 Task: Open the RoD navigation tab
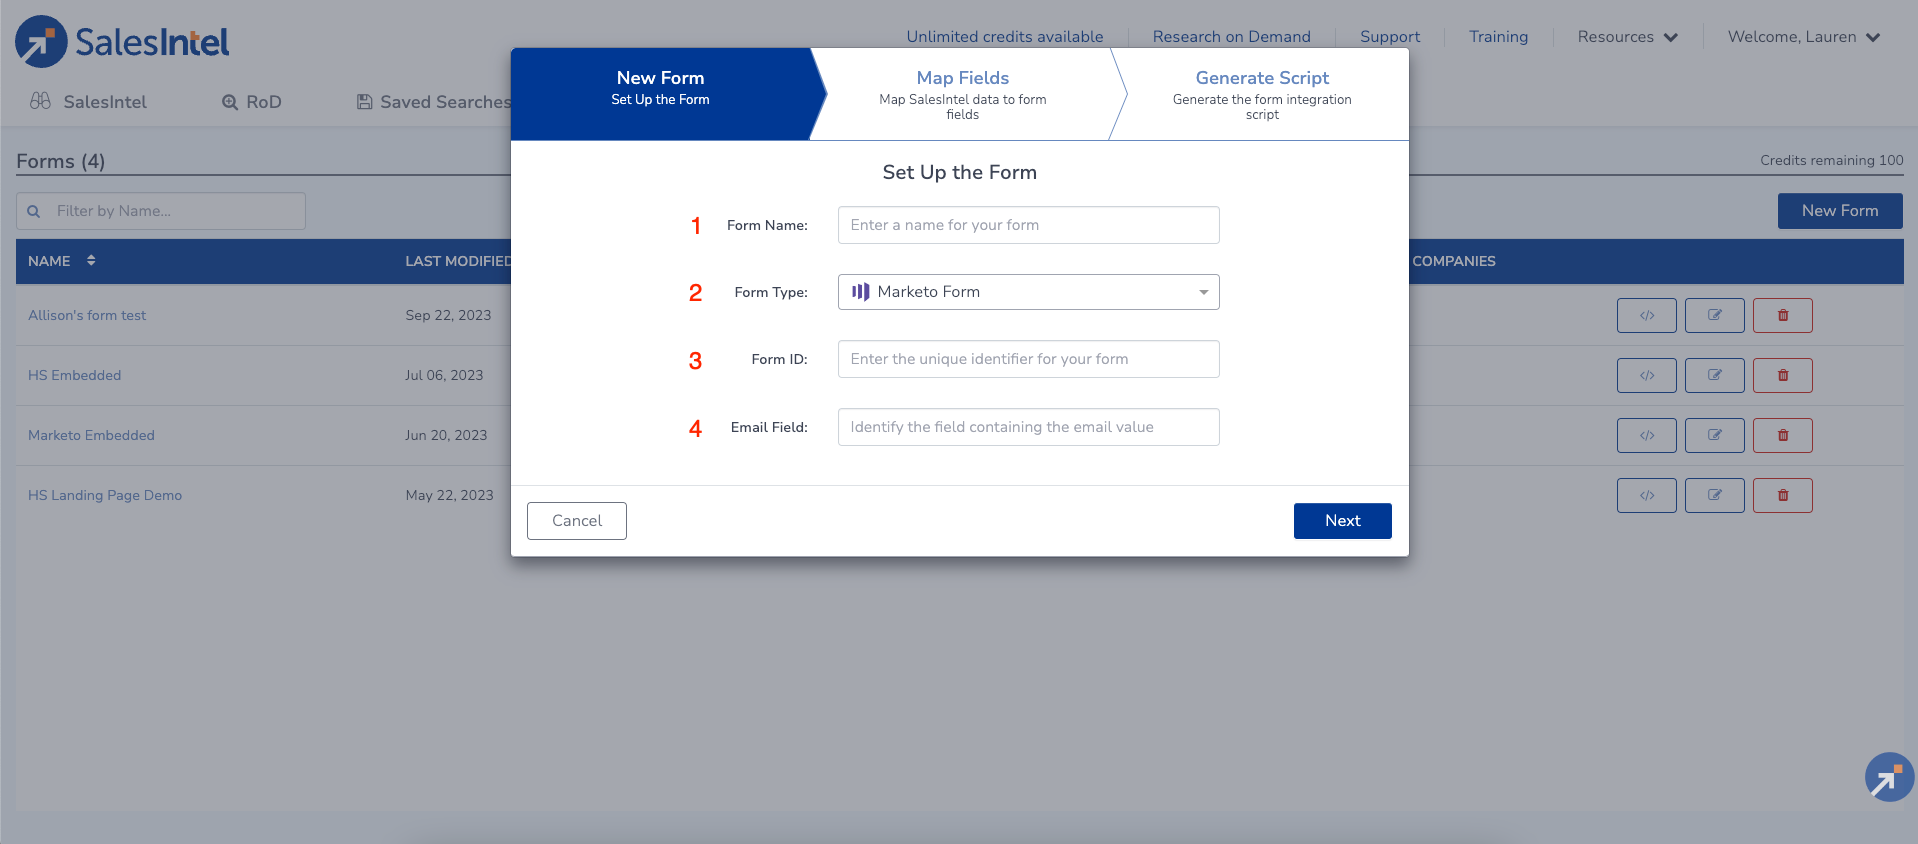coord(251,102)
